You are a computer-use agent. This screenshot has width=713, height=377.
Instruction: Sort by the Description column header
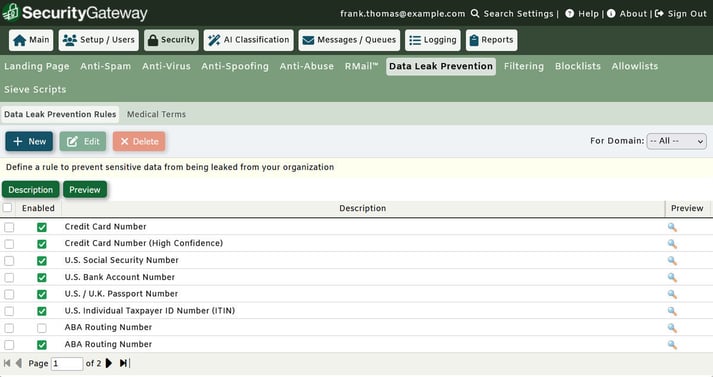pos(363,208)
